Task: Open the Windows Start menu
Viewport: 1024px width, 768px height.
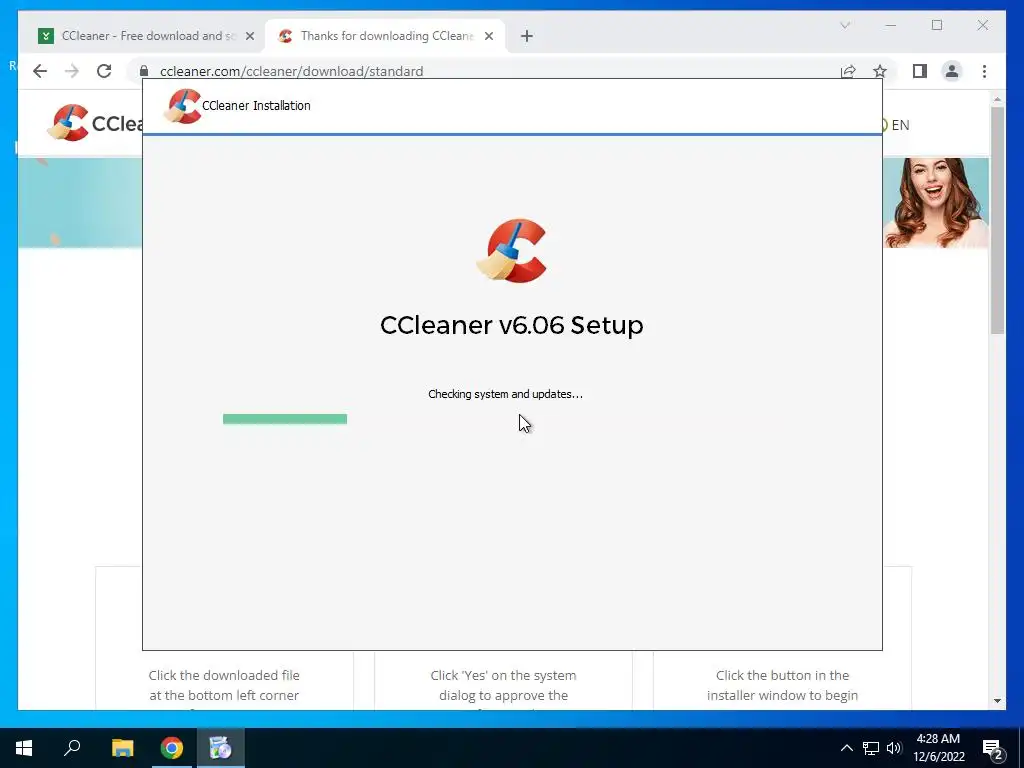Action: (24, 748)
